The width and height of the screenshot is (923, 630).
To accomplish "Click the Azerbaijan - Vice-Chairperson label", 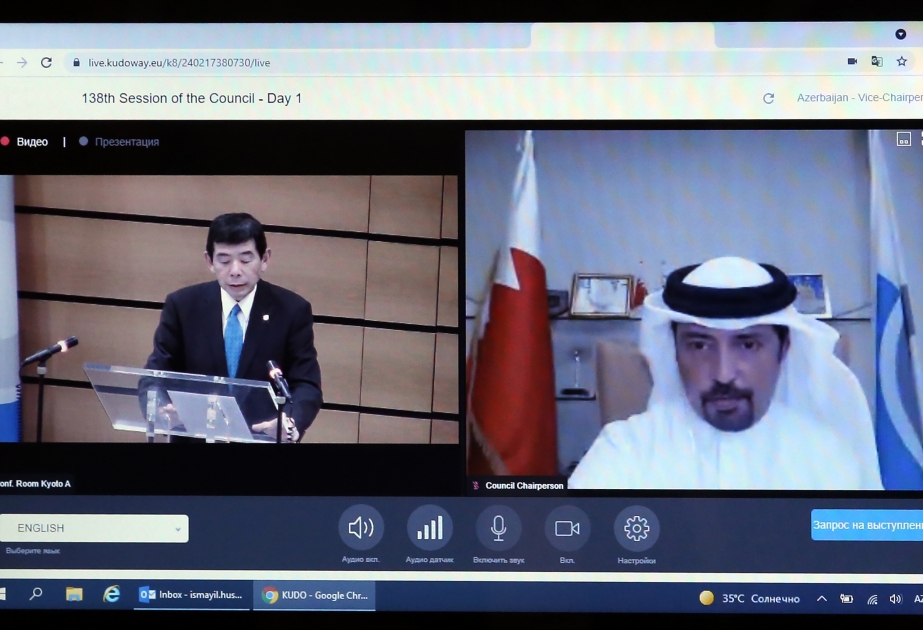I will [859, 98].
